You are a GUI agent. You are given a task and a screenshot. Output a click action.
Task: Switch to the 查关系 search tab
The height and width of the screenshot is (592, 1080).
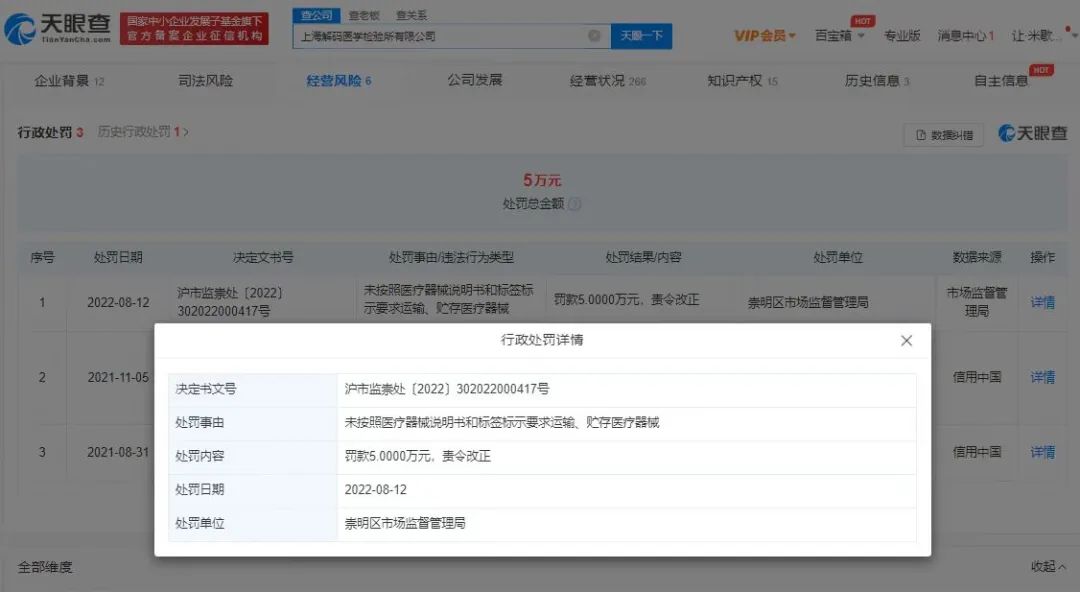[411, 15]
